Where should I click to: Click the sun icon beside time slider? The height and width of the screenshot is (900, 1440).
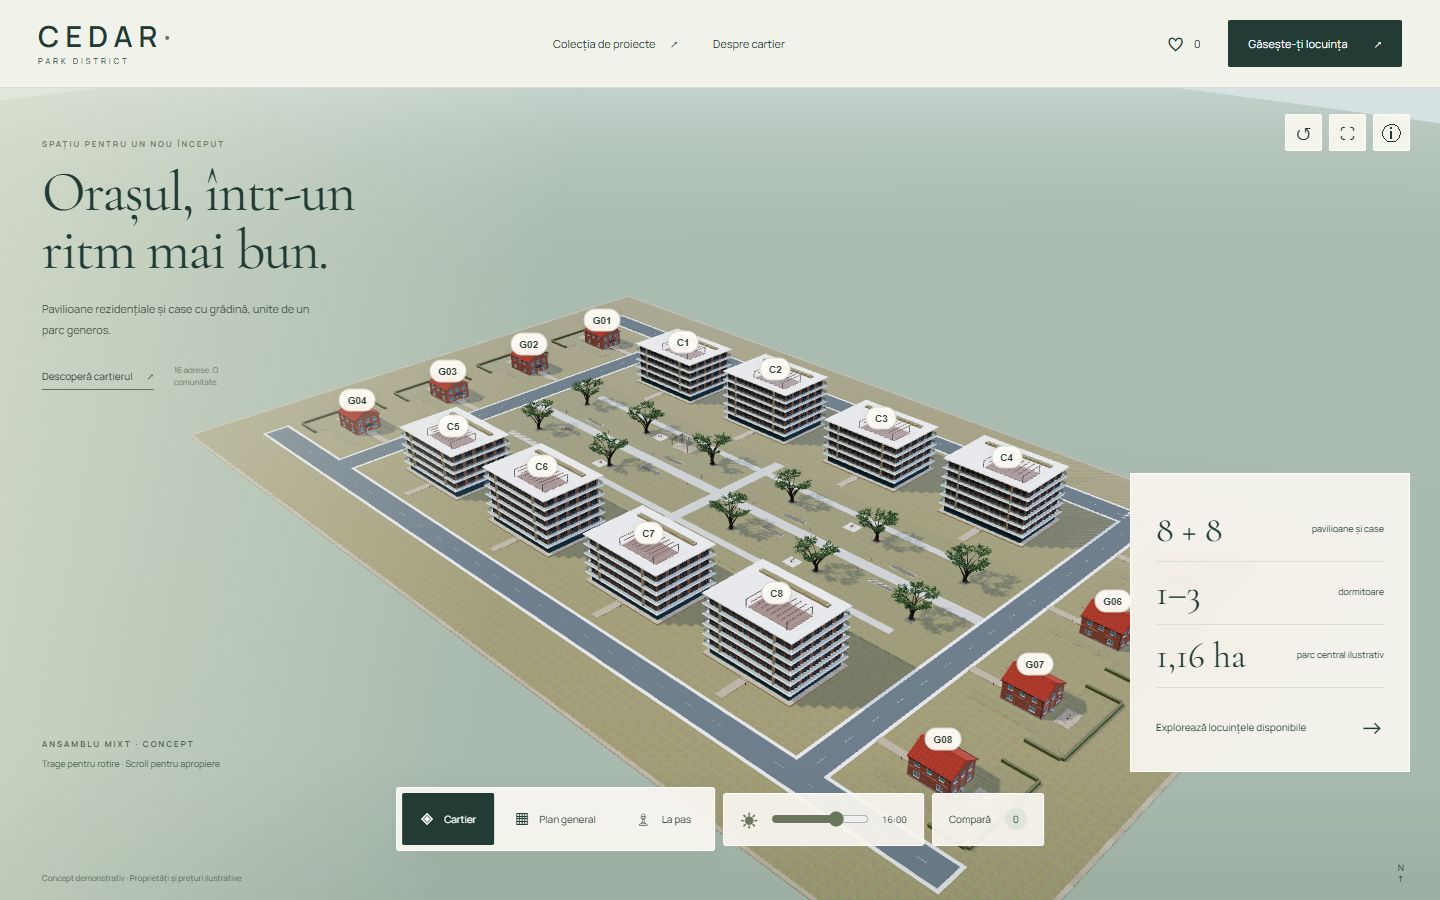tap(749, 820)
